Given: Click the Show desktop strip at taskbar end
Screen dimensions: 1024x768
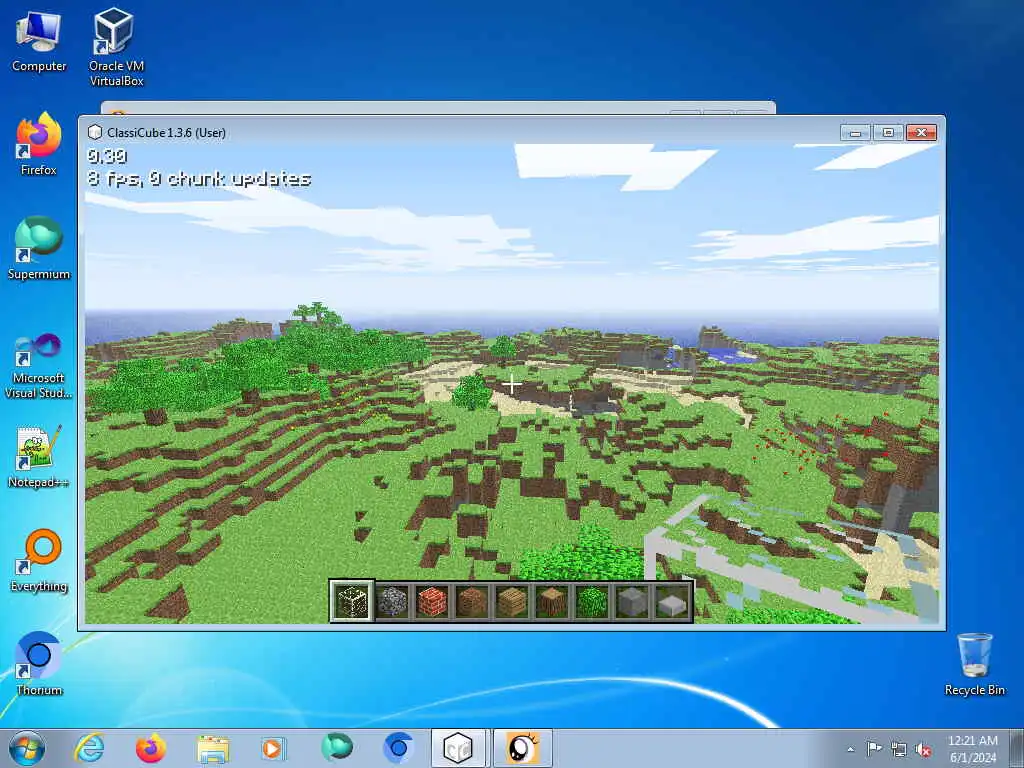Looking at the screenshot, I should (x=1017, y=748).
